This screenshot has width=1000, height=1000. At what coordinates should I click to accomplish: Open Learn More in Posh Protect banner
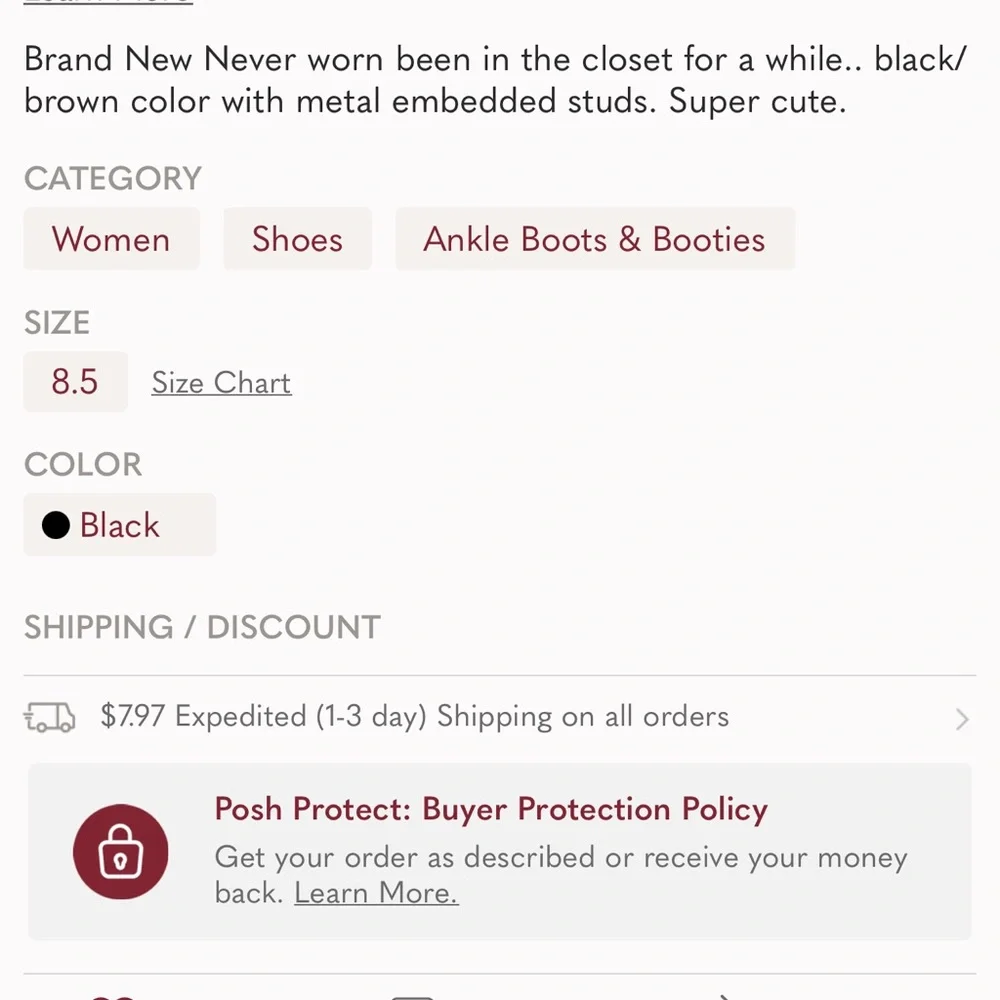coord(375,892)
